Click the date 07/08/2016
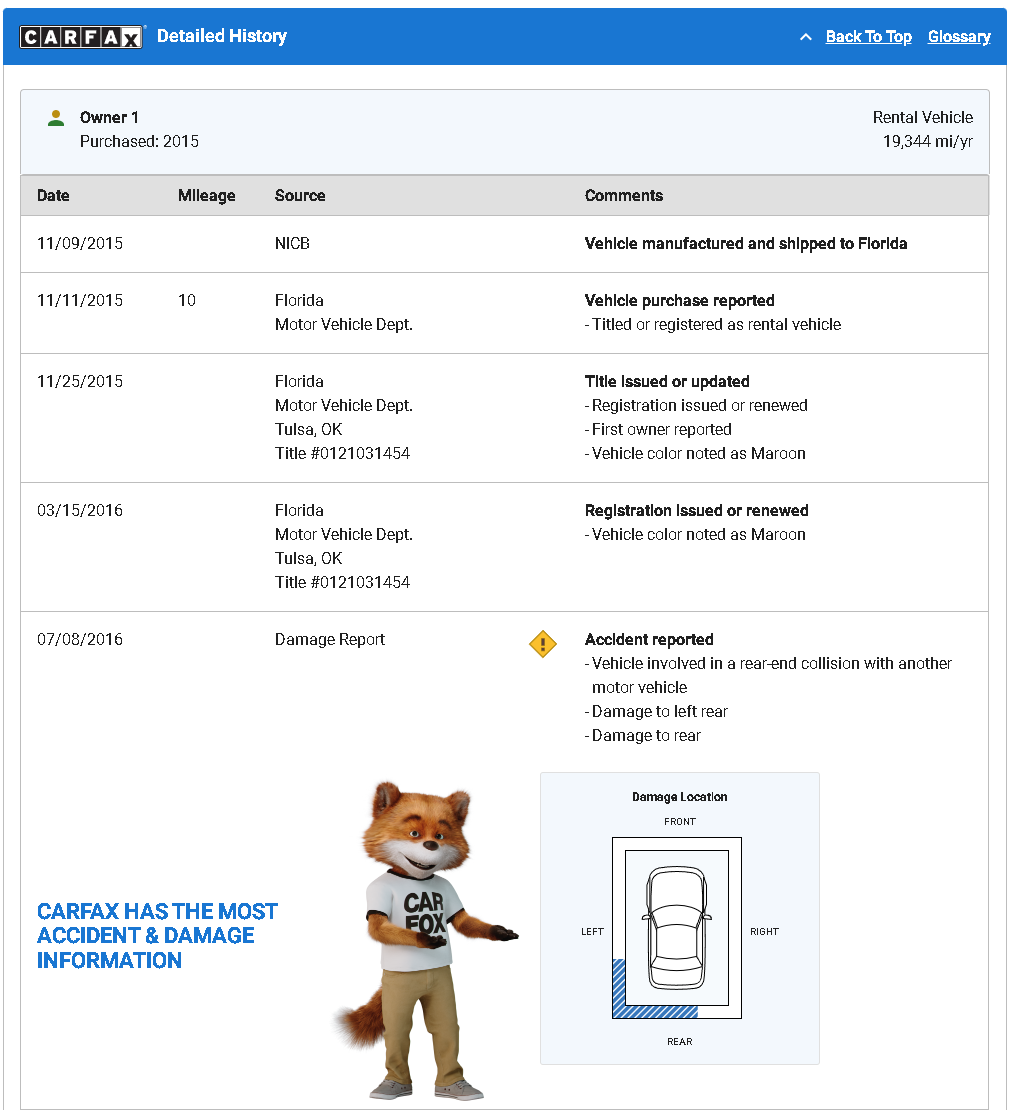Image resolution: width=1013 pixels, height=1110 pixels. point(80,639)
